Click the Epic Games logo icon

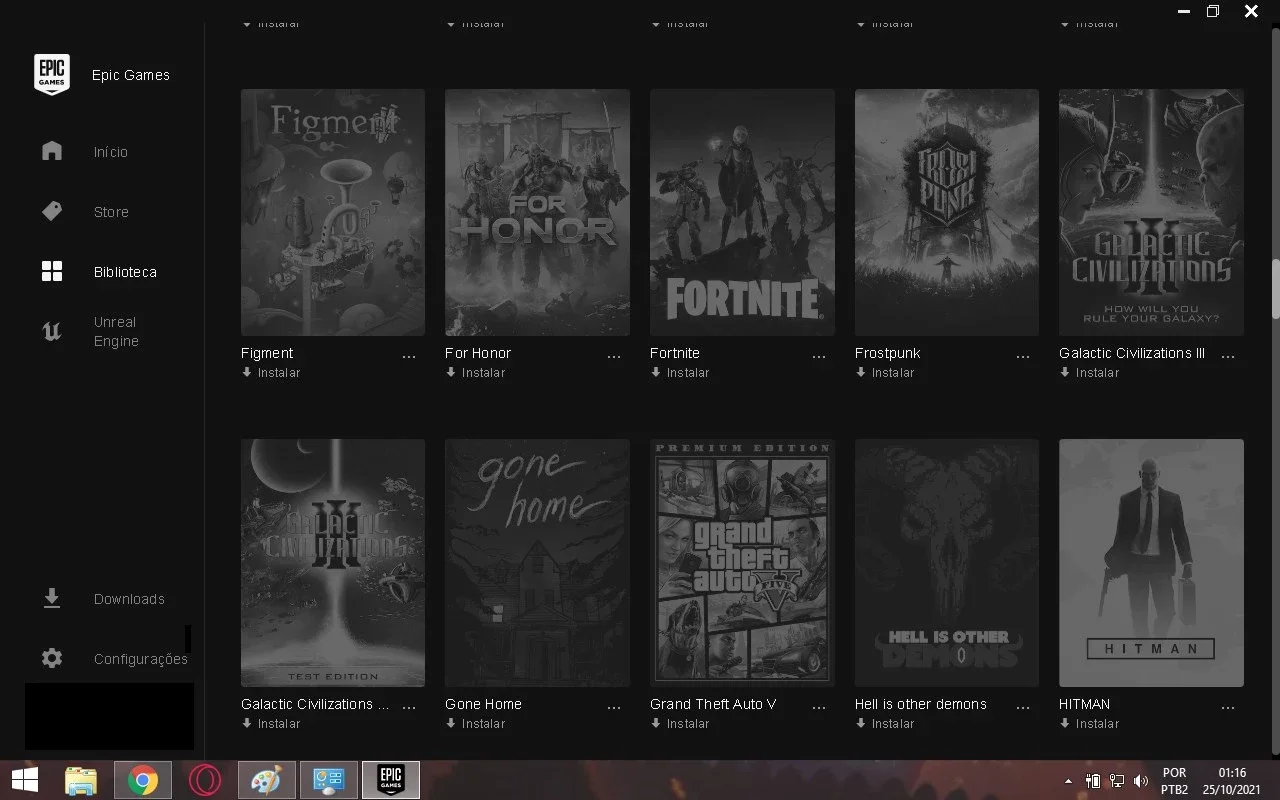coord(52,75)
